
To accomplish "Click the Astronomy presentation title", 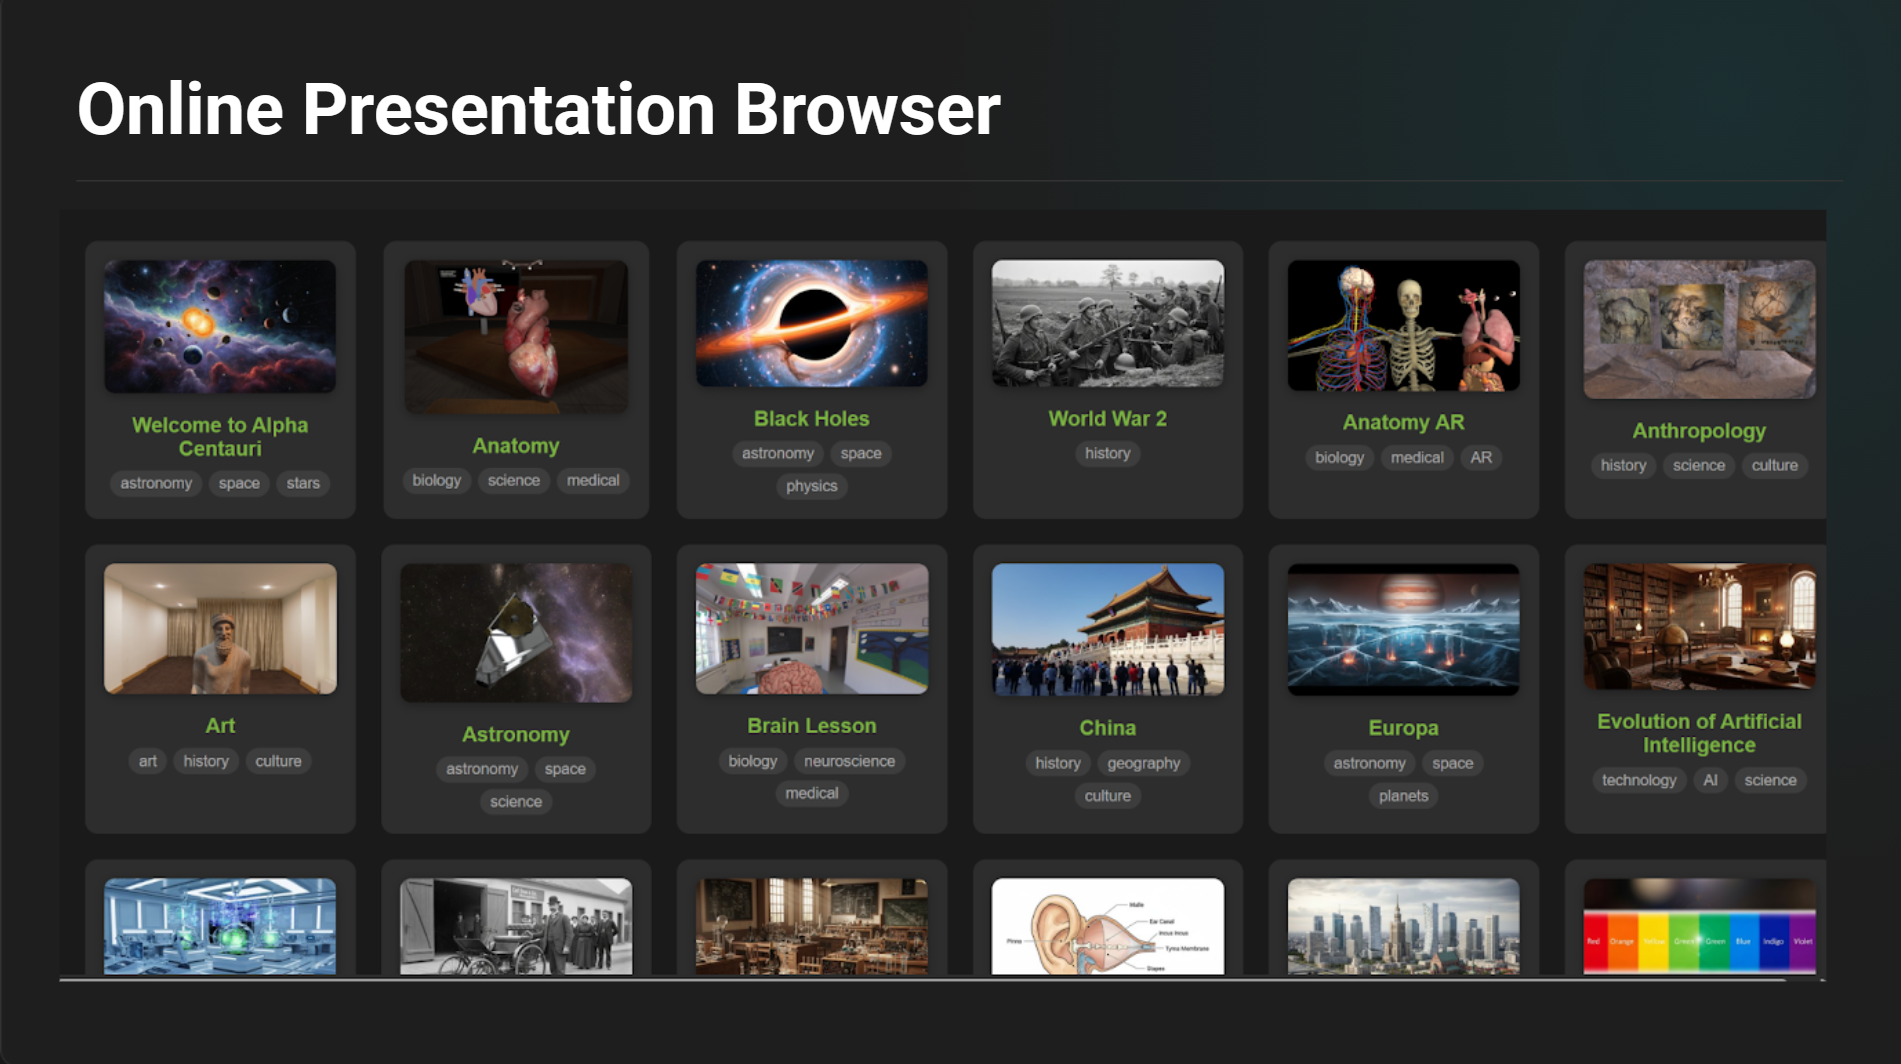I will click(x=516, y=734).
